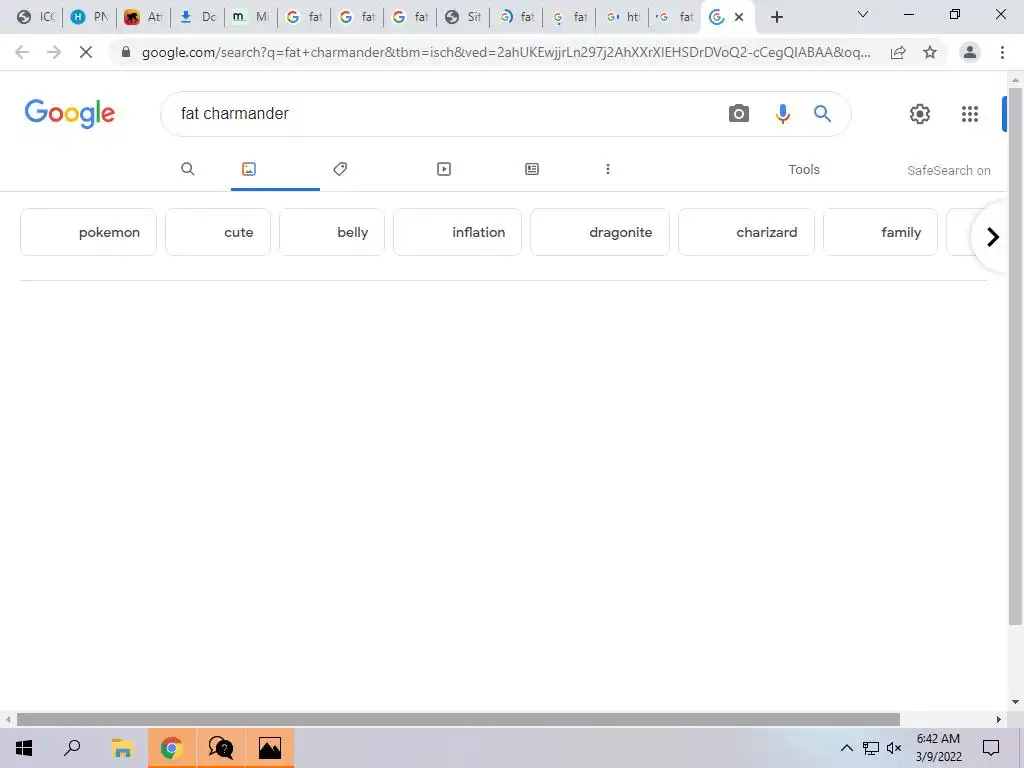Click the SafeSearch on label
Image resolution: width=1024 pixels, height=768 pixels.
pyautogui.click(x=948, y=170)
